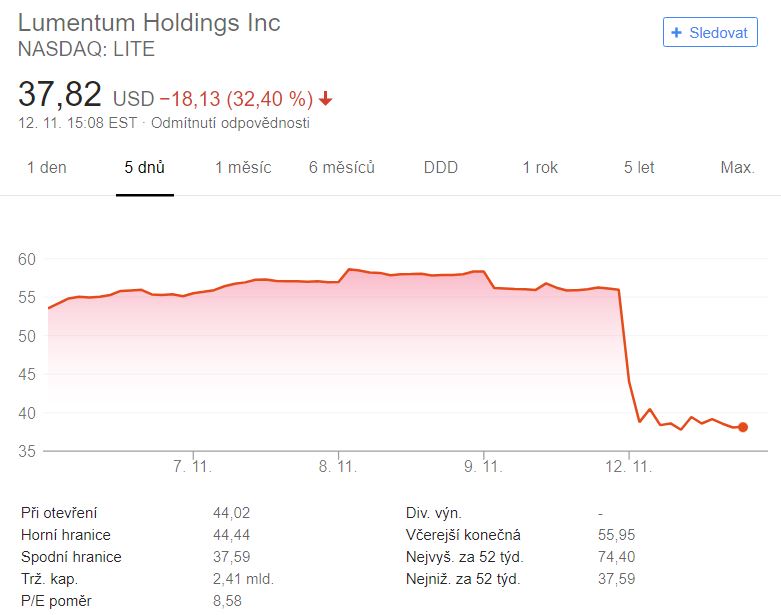This screenshot has height=615, width=781.
Task: Click the red down arrow price indicator
Action: click(325, 99)
